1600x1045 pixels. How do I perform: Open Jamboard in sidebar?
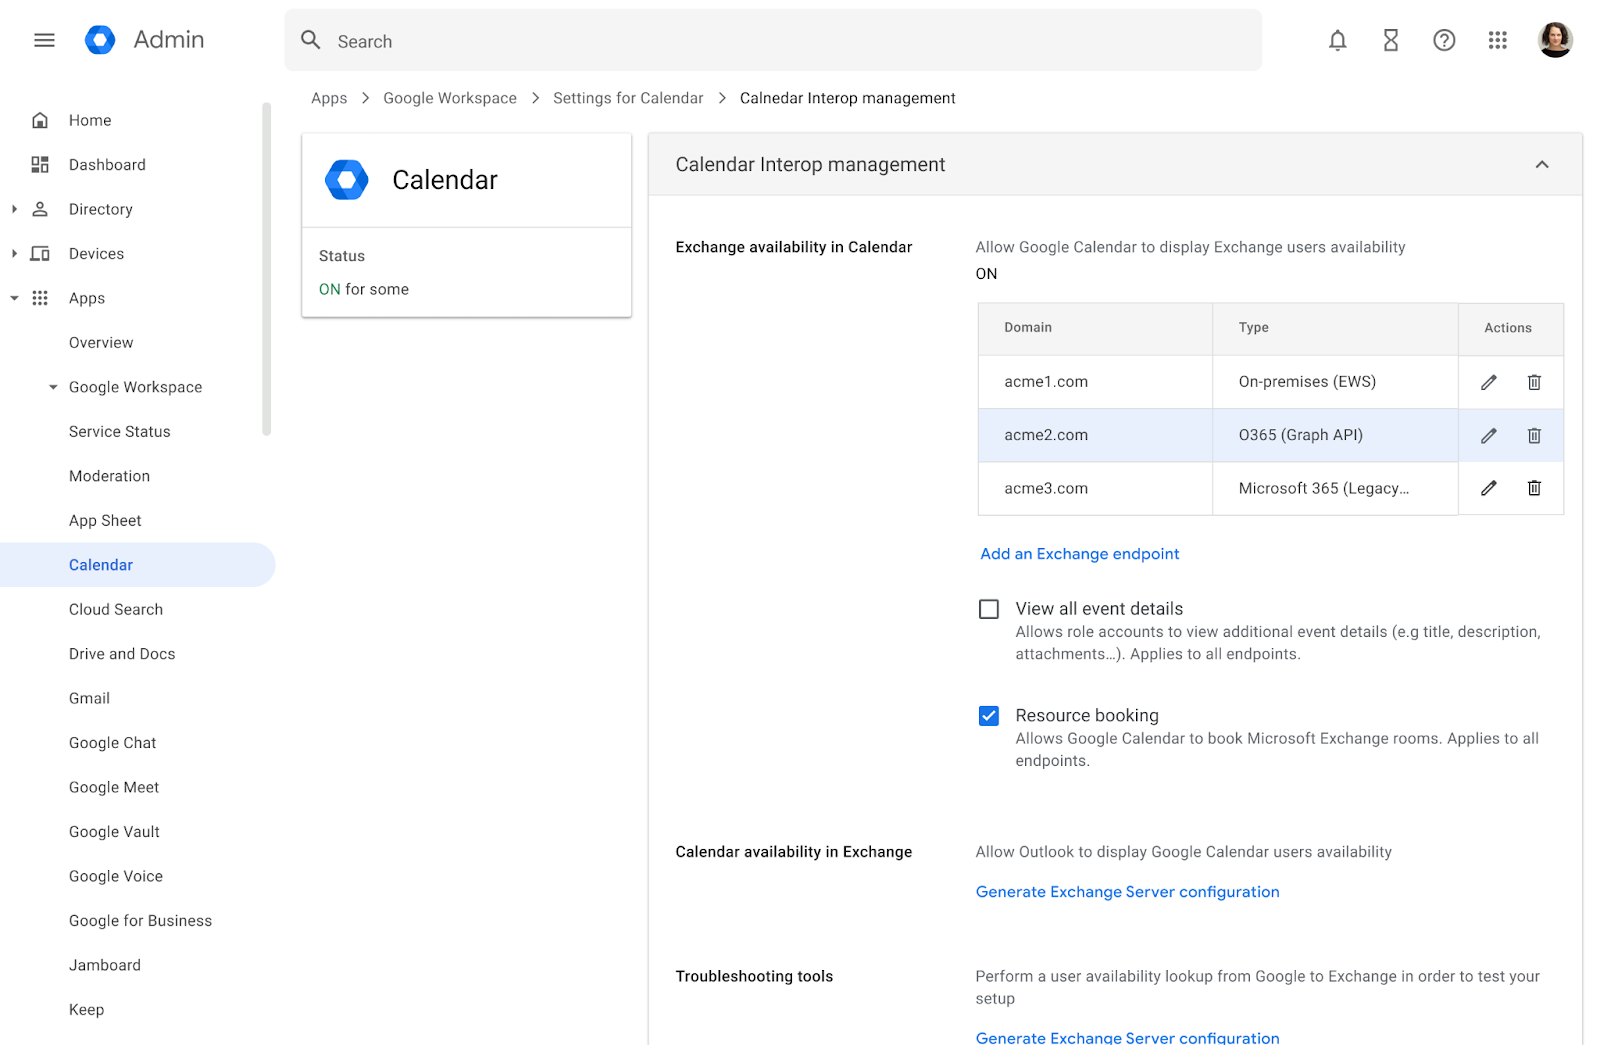click(105, 965)
